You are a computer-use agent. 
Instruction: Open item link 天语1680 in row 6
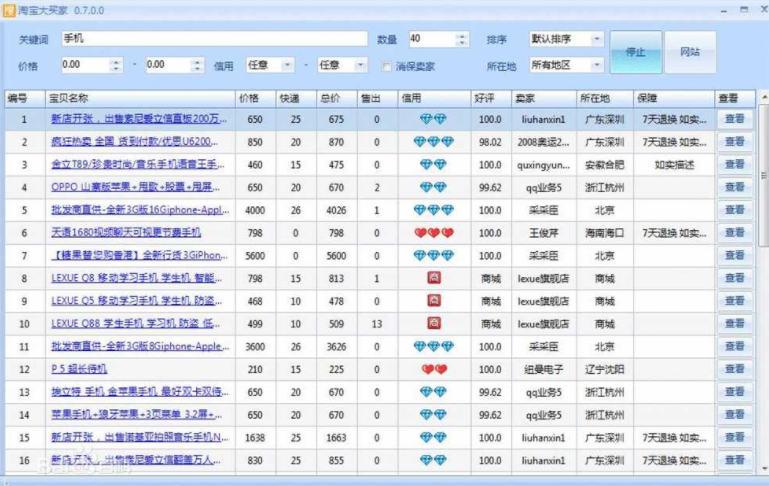126,232
